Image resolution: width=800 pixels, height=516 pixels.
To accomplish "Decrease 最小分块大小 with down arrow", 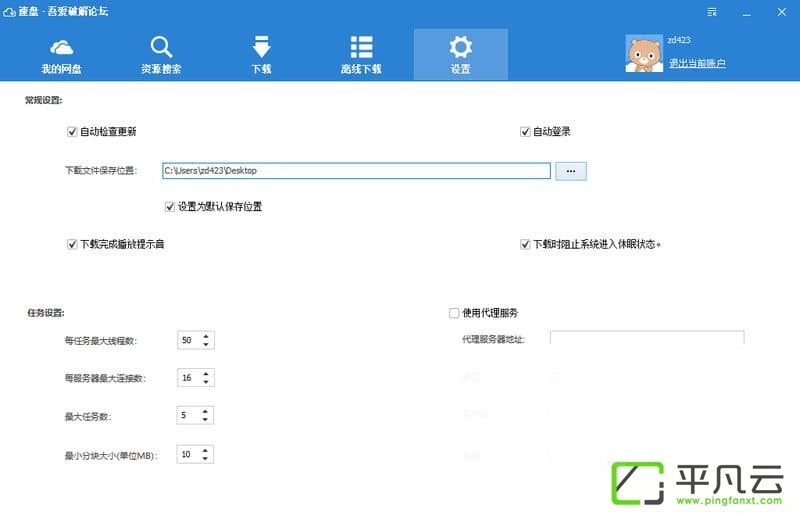I will pyautogui.click(x=205, y=458).
